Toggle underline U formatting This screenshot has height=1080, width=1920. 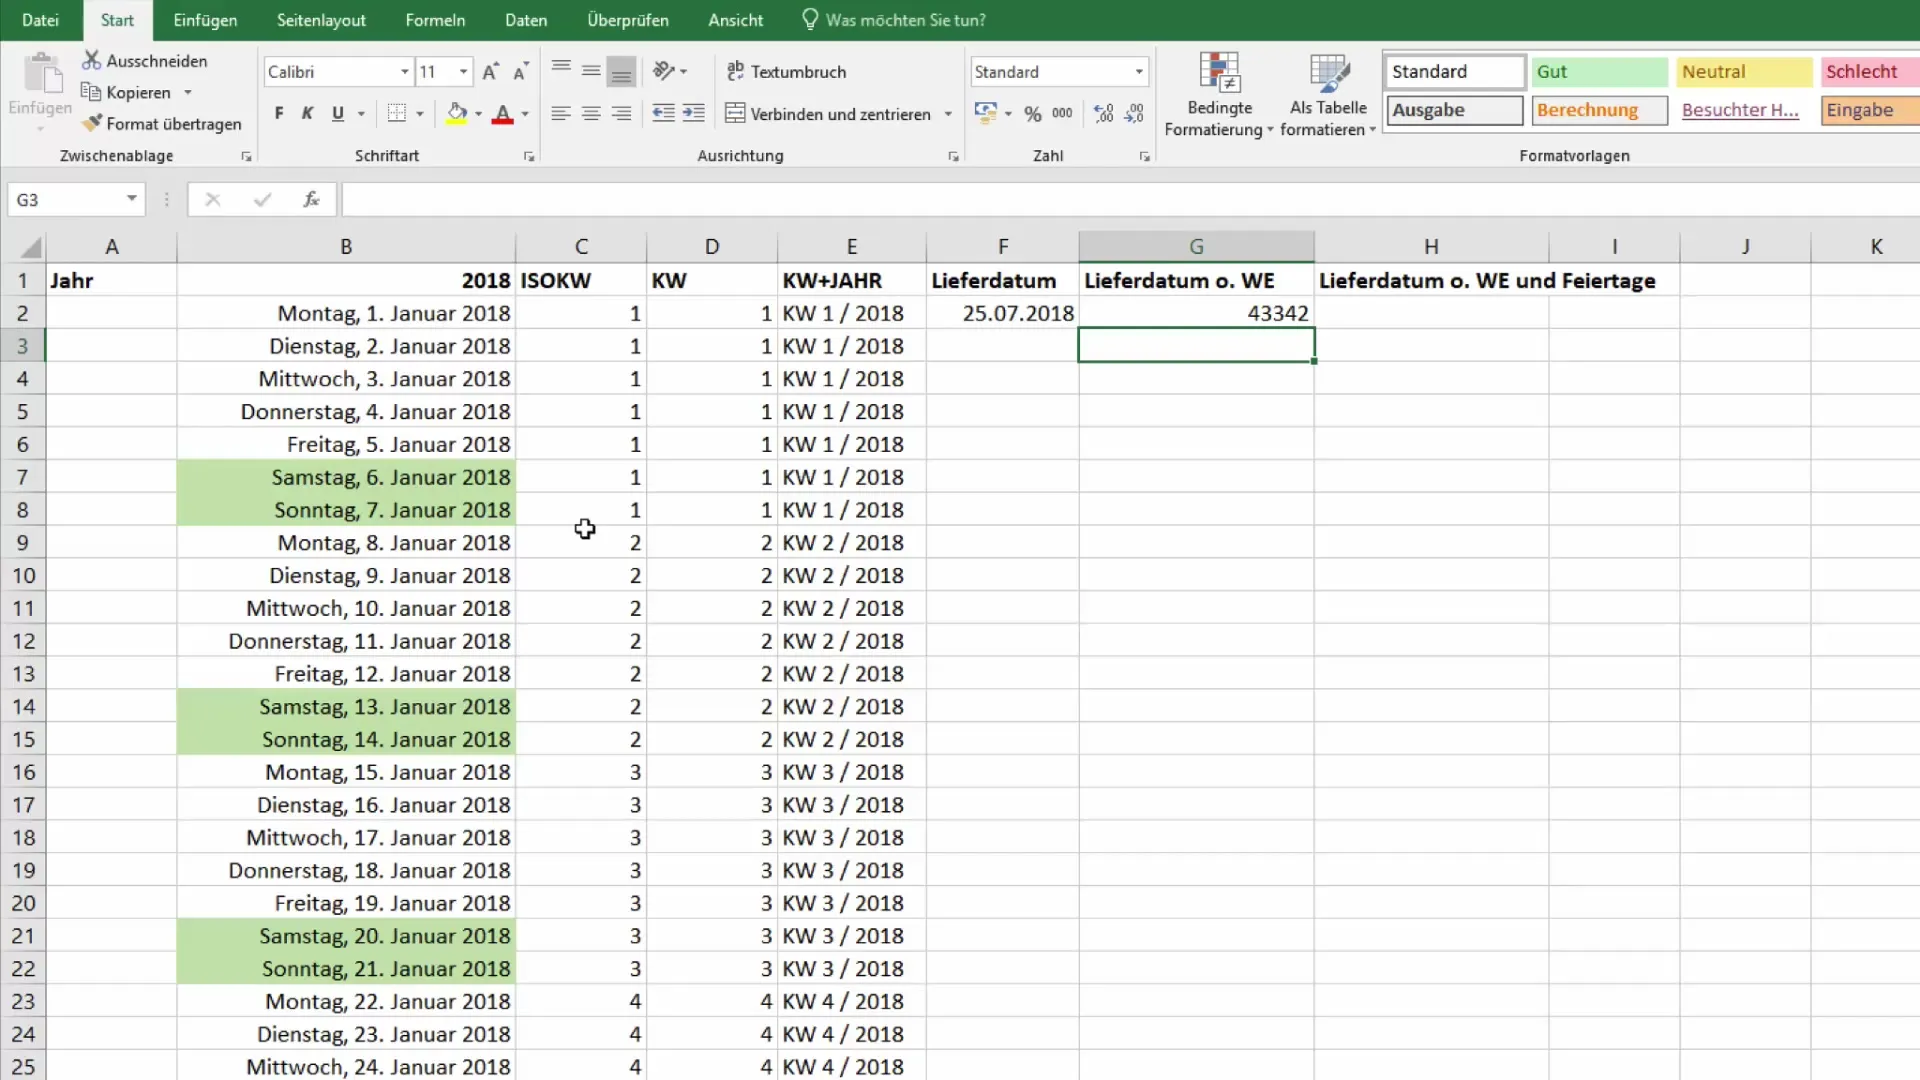[338, 113]
